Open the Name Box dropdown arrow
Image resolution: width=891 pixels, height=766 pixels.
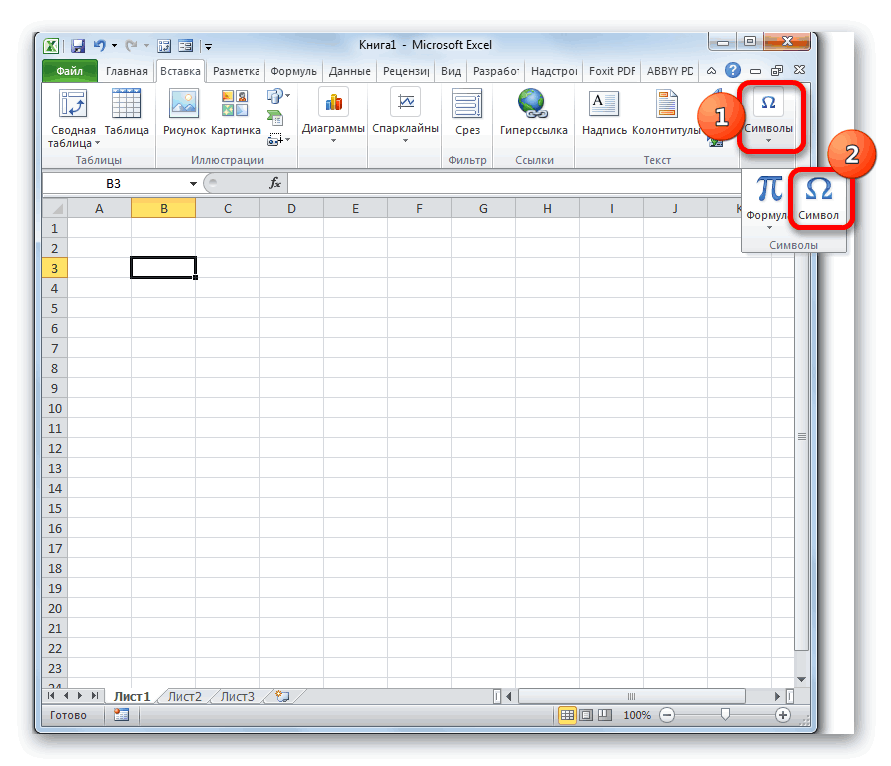point(193,184)
